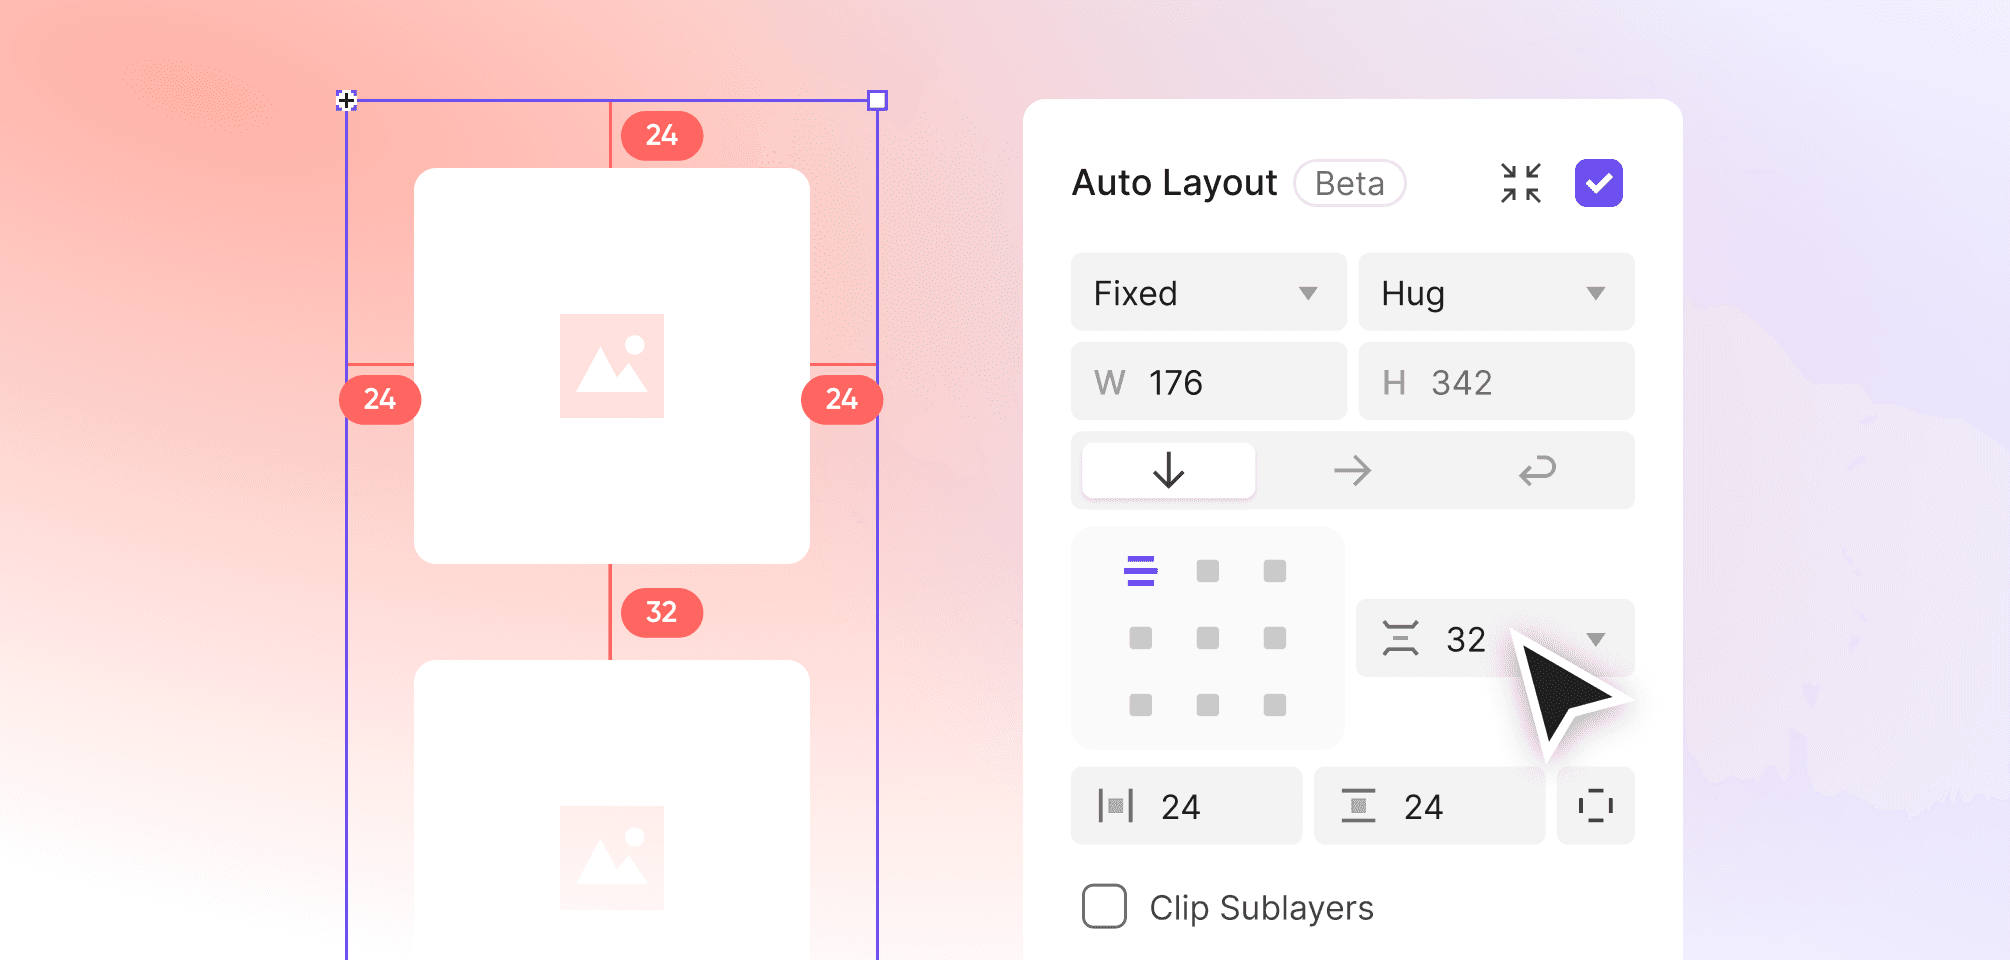Enable the Clip Sublayers checkbox
Image resolution: width=2010 pixels, height=960 pixels.
(x=1103, y=906)
